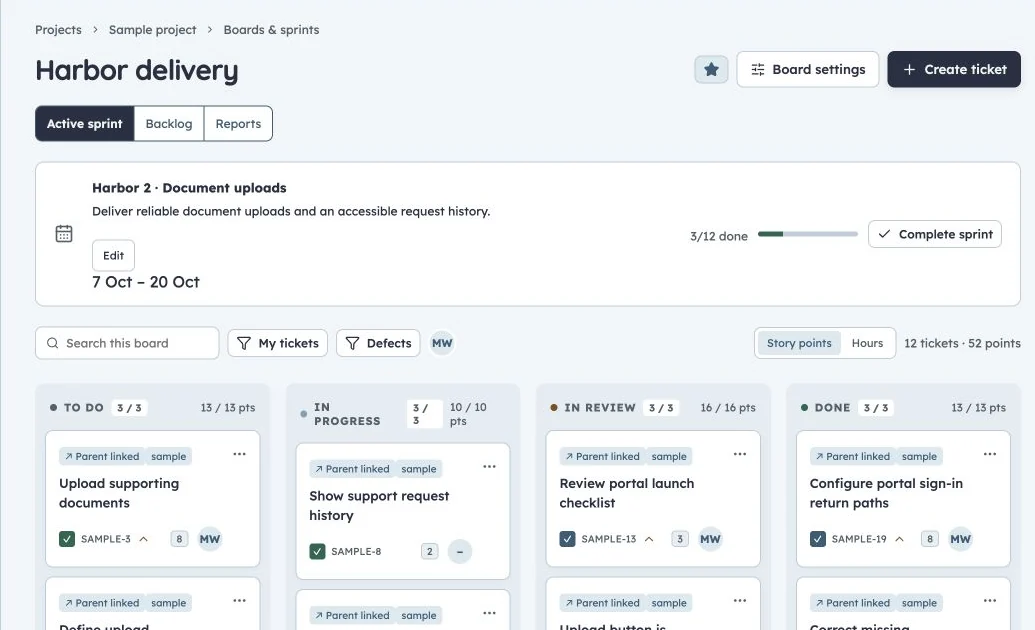The width and height of the screenshot is (1035, 630).
Task: Open more options on Configure portal sign-in card
Action: point(990,454)
